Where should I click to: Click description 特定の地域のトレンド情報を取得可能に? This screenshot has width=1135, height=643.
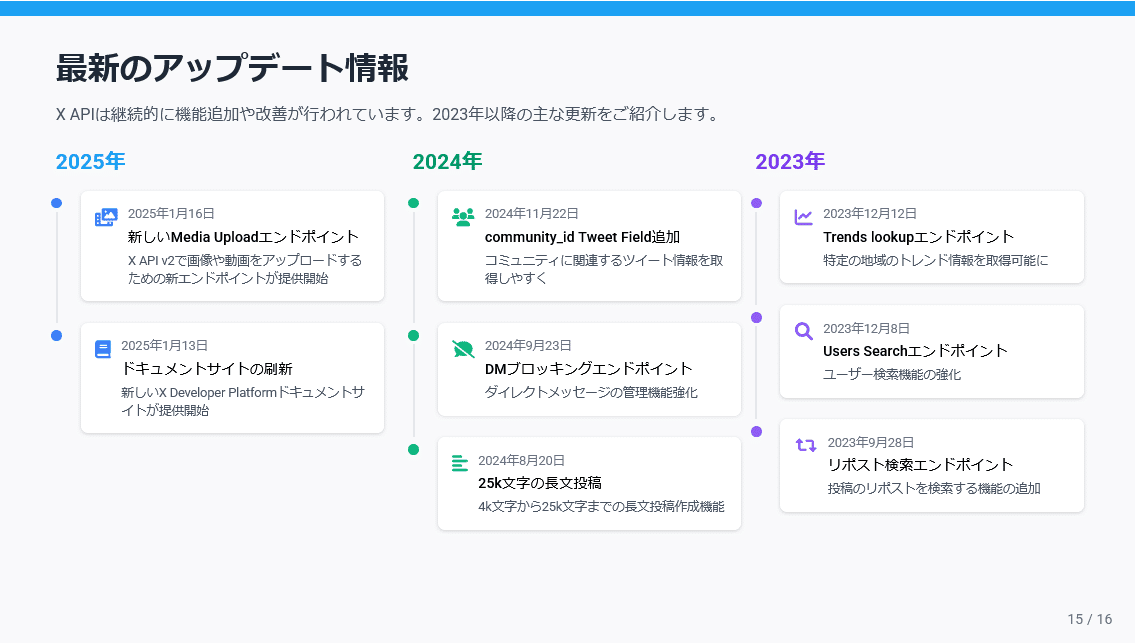click(x=936, y=261)
